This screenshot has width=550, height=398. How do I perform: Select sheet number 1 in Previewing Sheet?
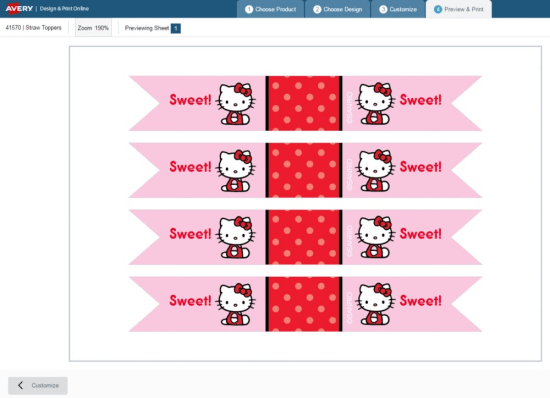click(x=176, y=28)
